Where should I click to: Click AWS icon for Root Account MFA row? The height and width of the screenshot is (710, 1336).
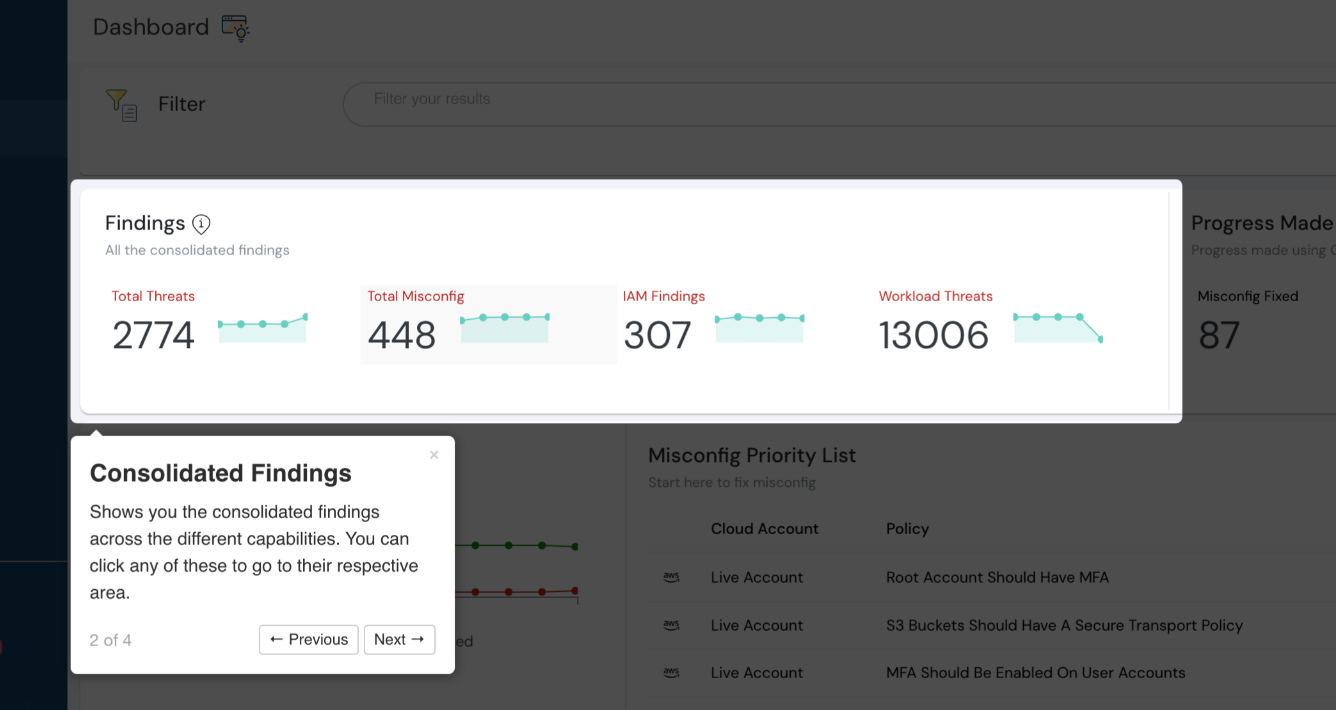coord(671,577)
